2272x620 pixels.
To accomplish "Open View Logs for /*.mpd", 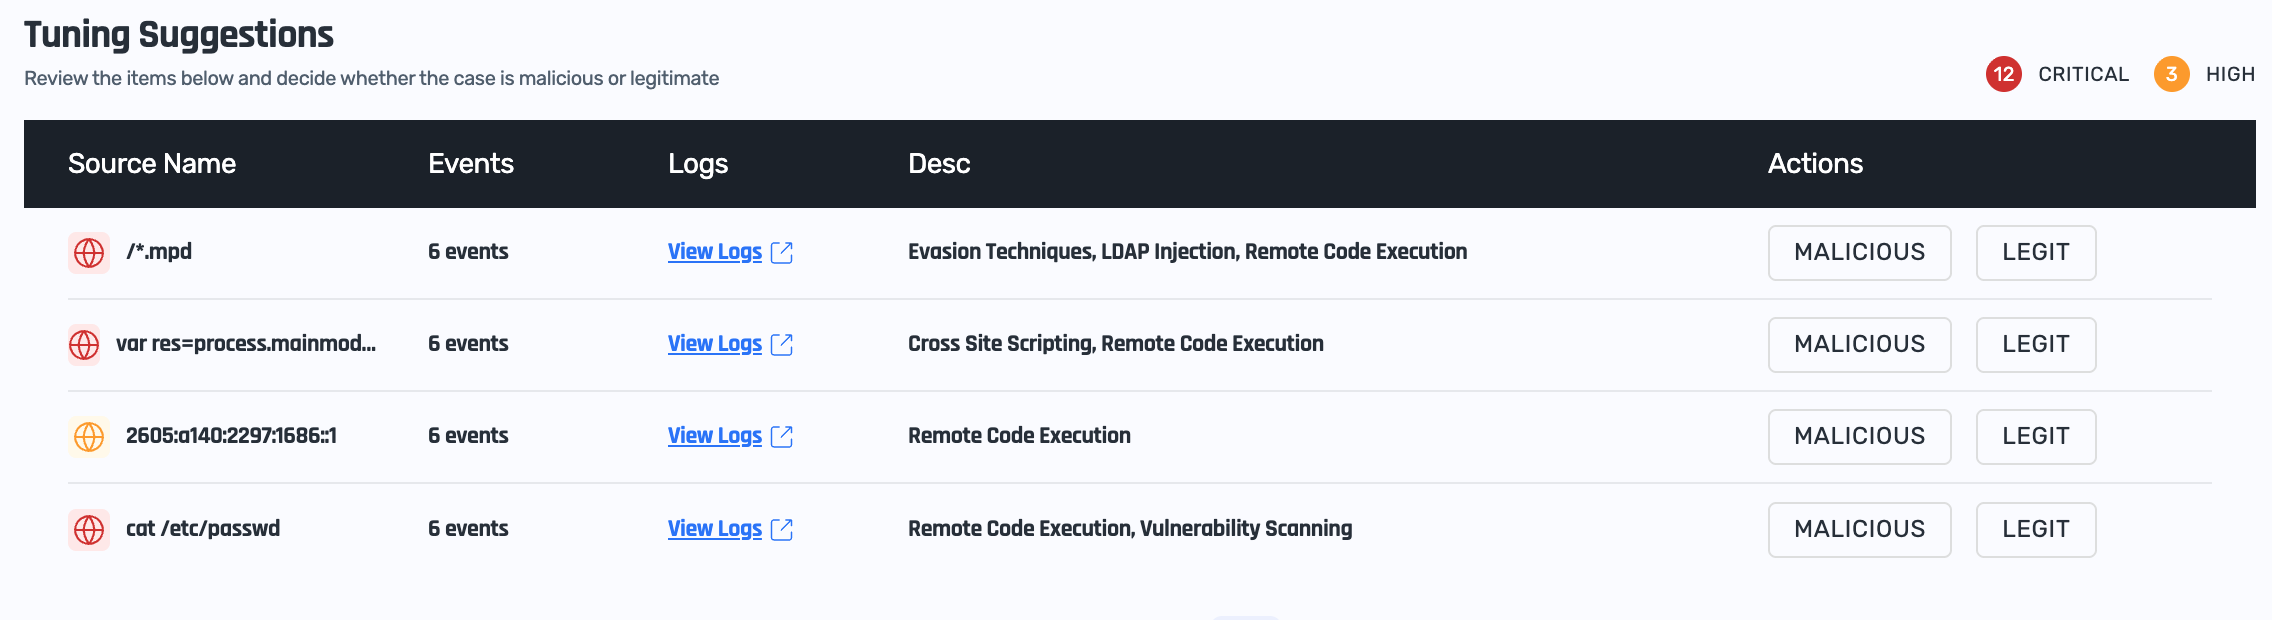I will 714,252.
